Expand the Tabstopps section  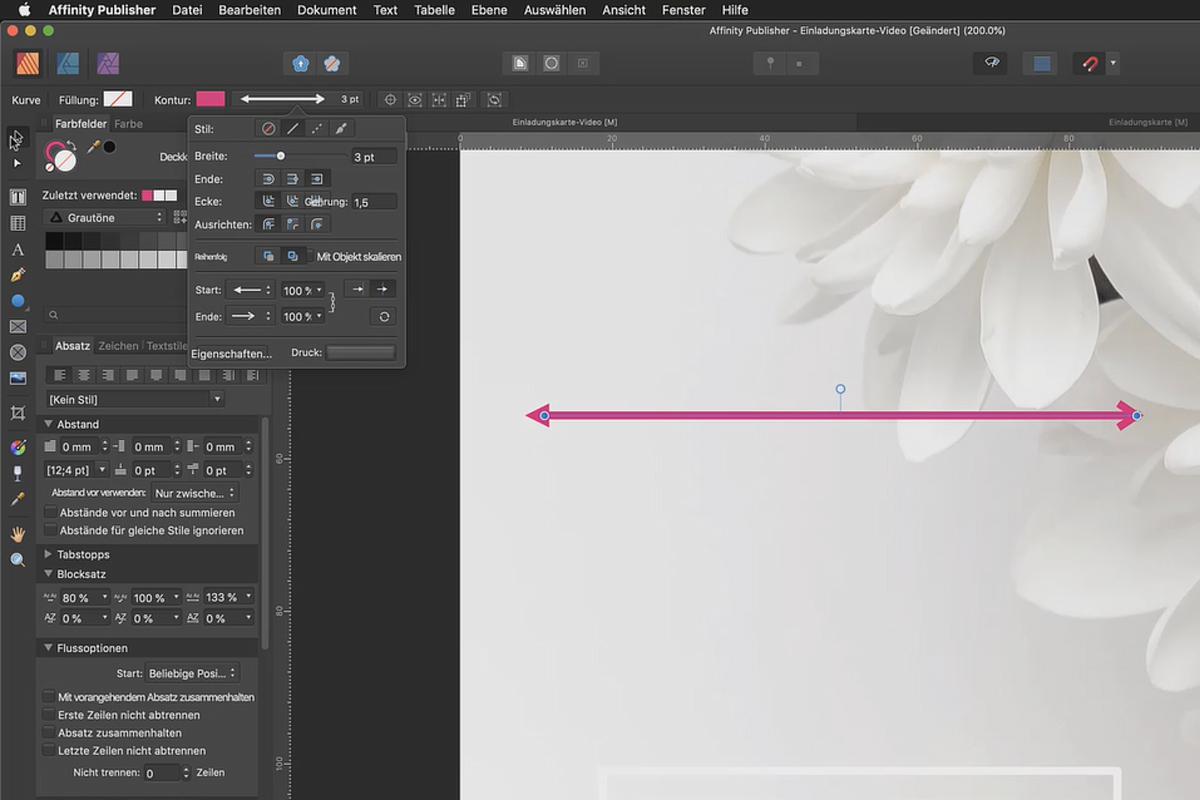pyautogui.click(x=48, y=555)
